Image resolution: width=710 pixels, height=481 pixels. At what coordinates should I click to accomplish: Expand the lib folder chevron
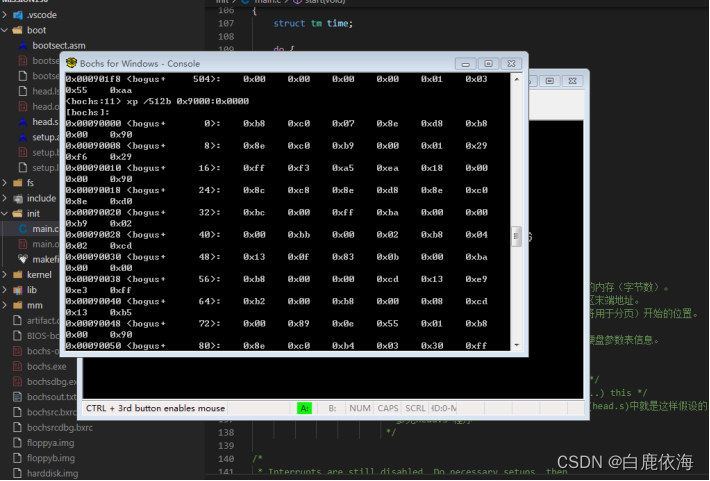point(5,290)
